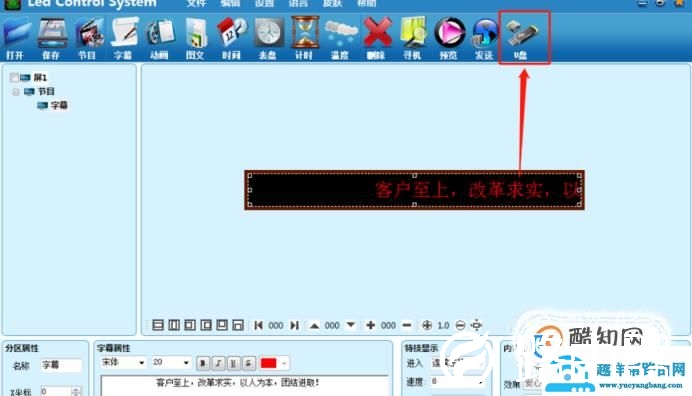
Task: Select the 字幕 tree item
Action: tap(59, 105)
